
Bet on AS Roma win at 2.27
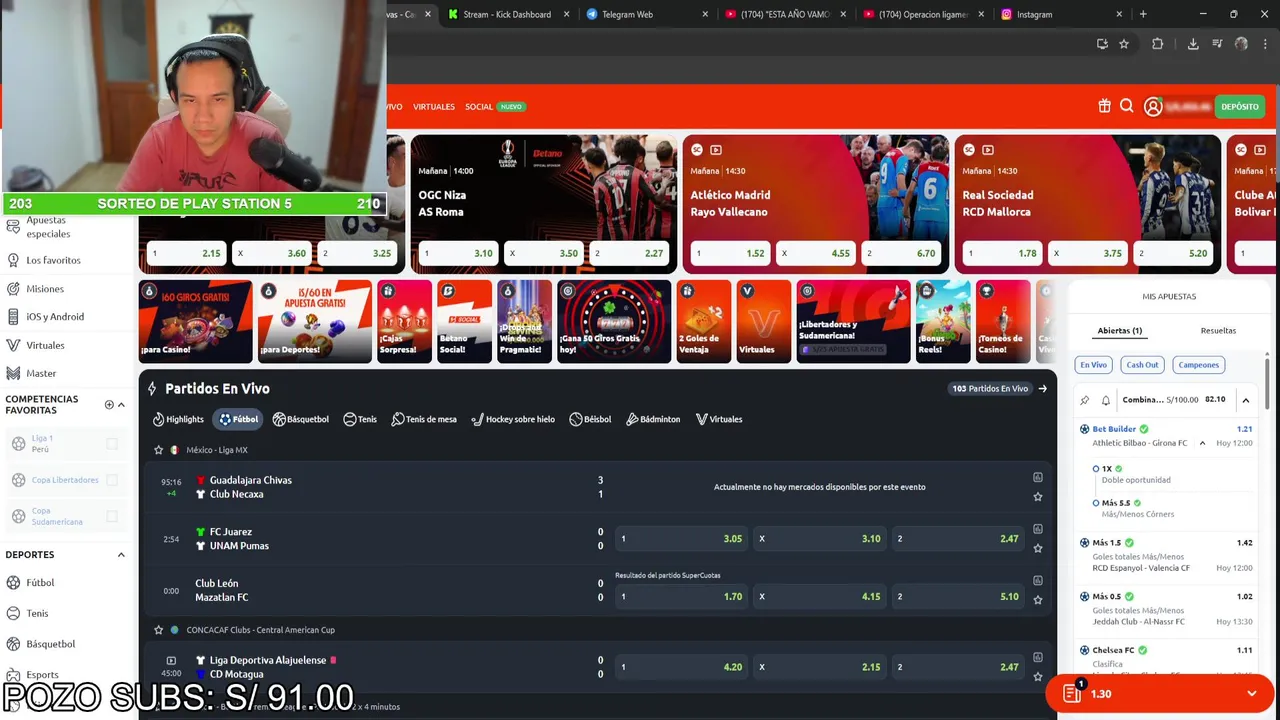click(x=630, y=253)
